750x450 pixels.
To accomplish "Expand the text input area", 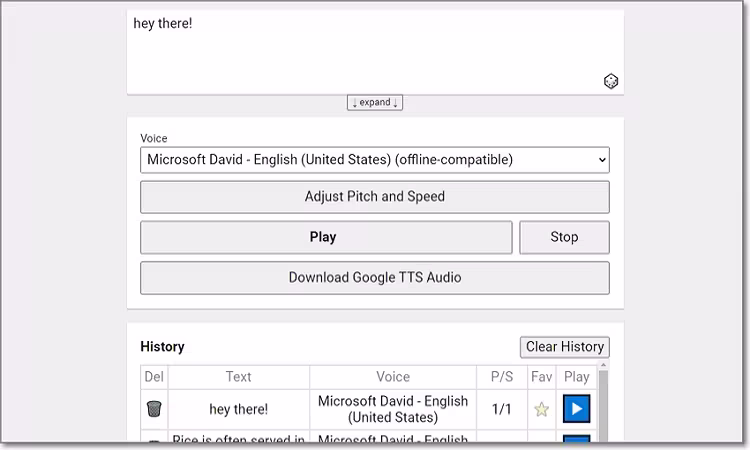I will pos(375,103).
